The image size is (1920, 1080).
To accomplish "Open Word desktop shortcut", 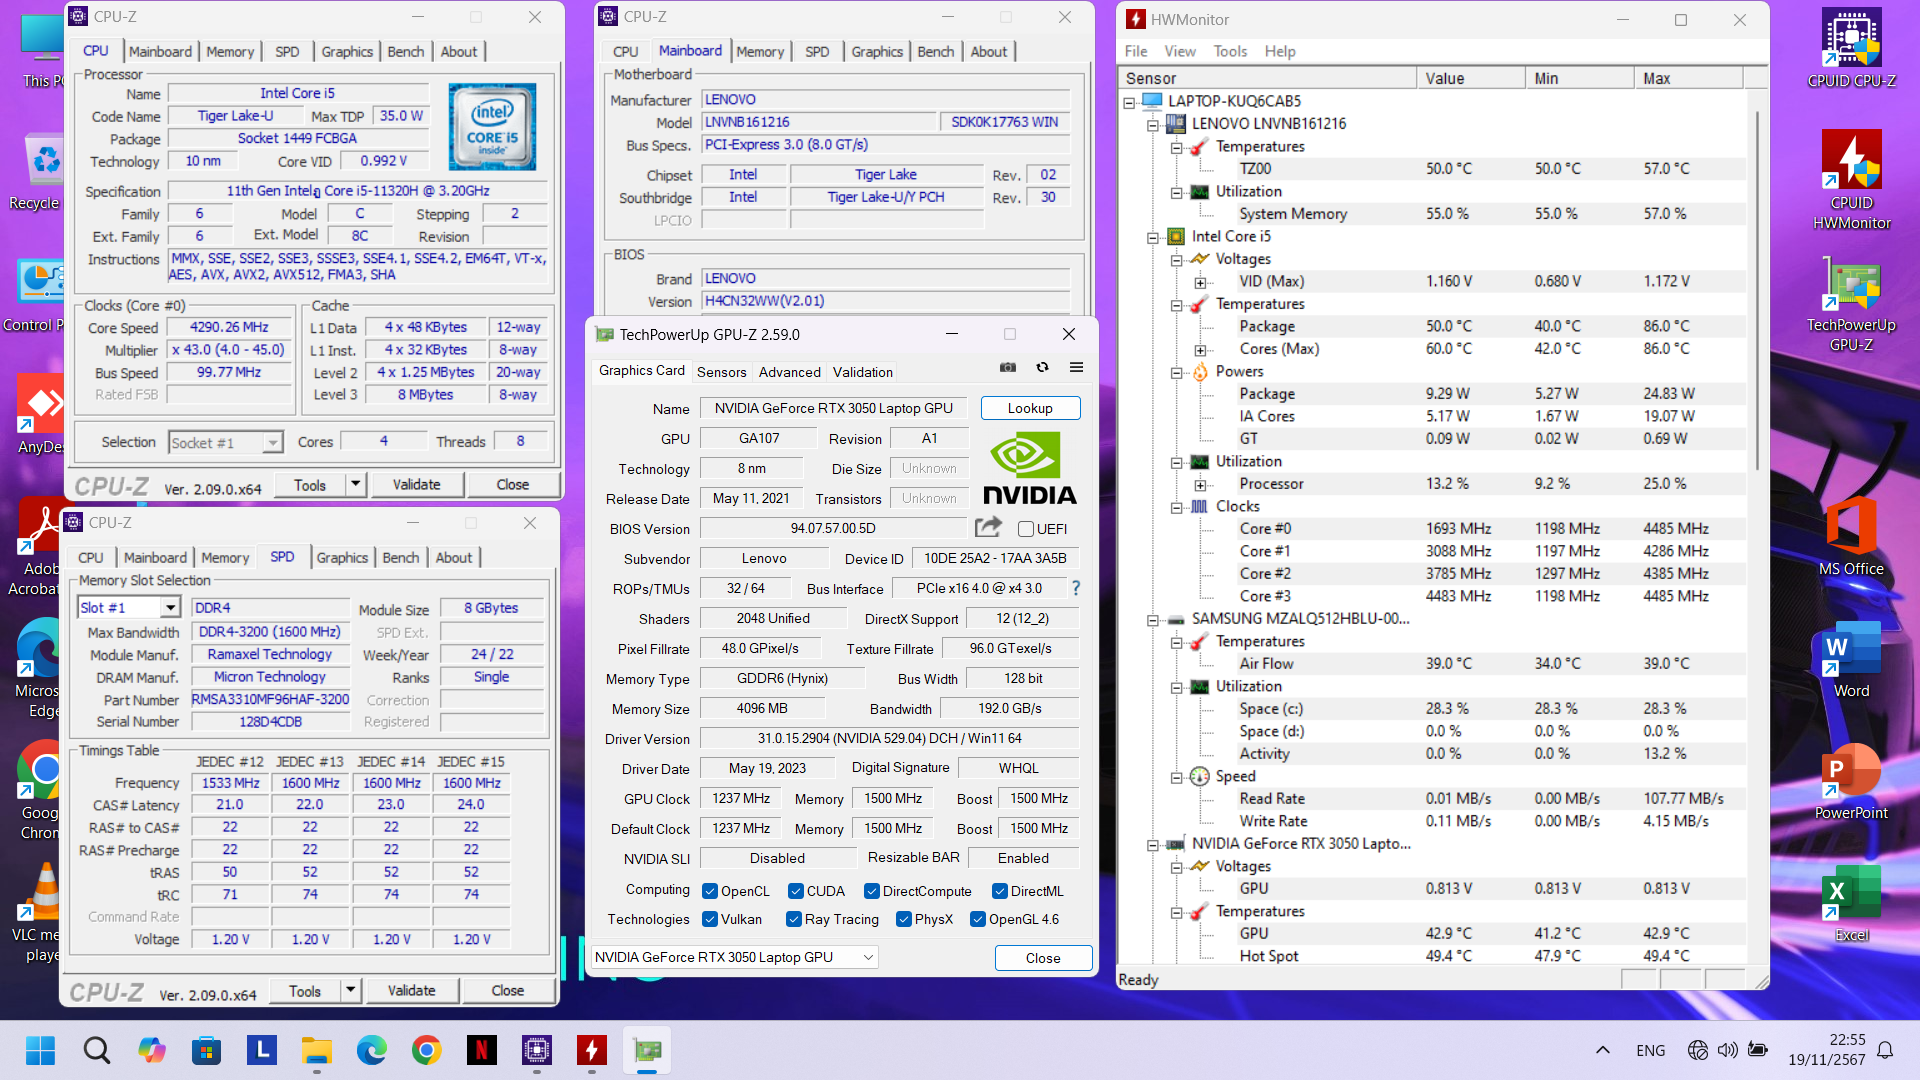I will [x=1851, y=658].
